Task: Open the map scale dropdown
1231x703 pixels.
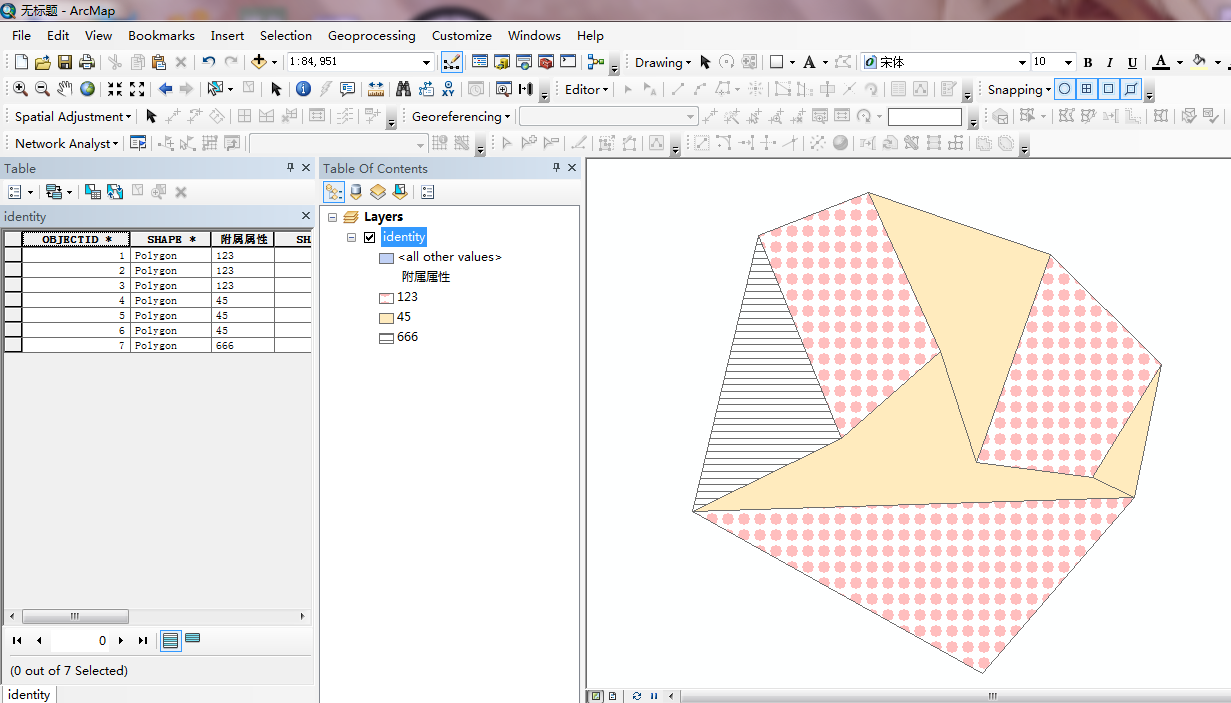Action: coord(426,62)
